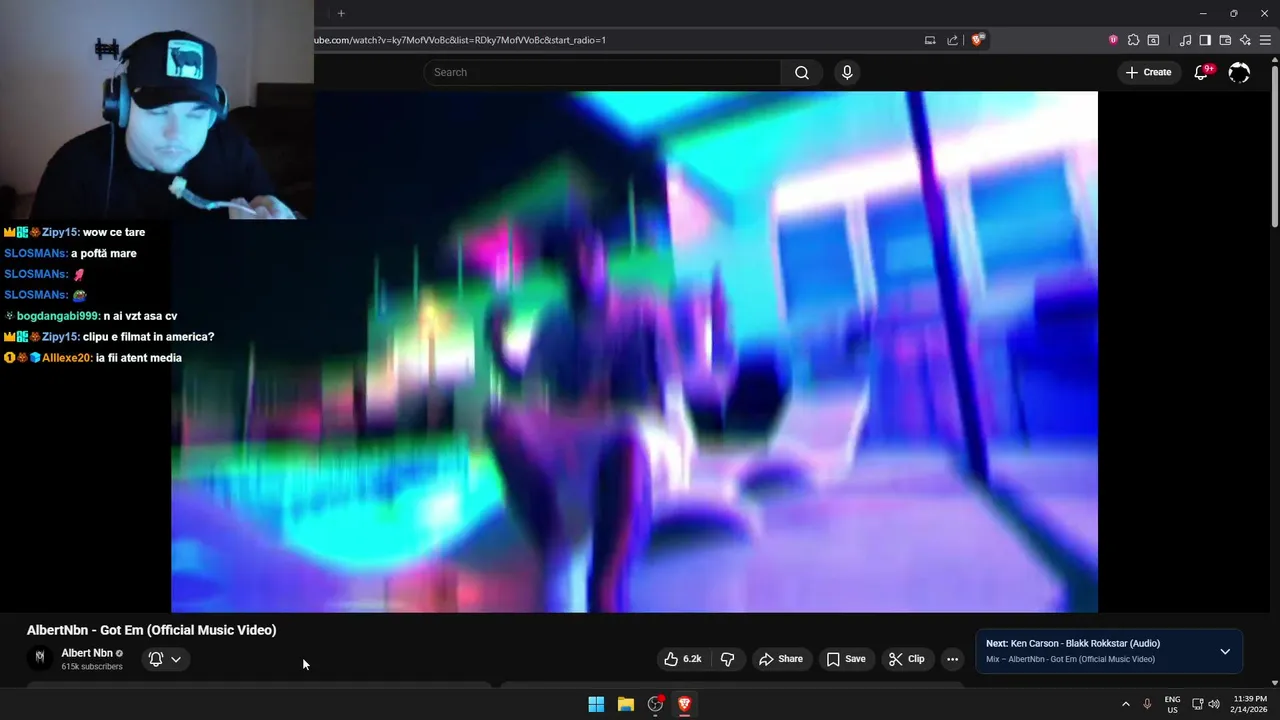Image resolution: width=1280 pixels, height=720 pixels.
Task: Open the media control music note icon
Action: tap(1185, 40)
